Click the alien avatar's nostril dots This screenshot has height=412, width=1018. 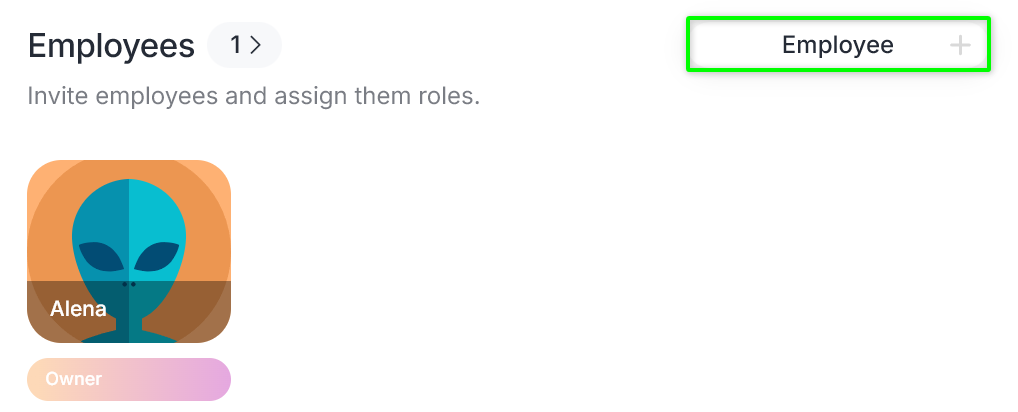tap(129, 284)
